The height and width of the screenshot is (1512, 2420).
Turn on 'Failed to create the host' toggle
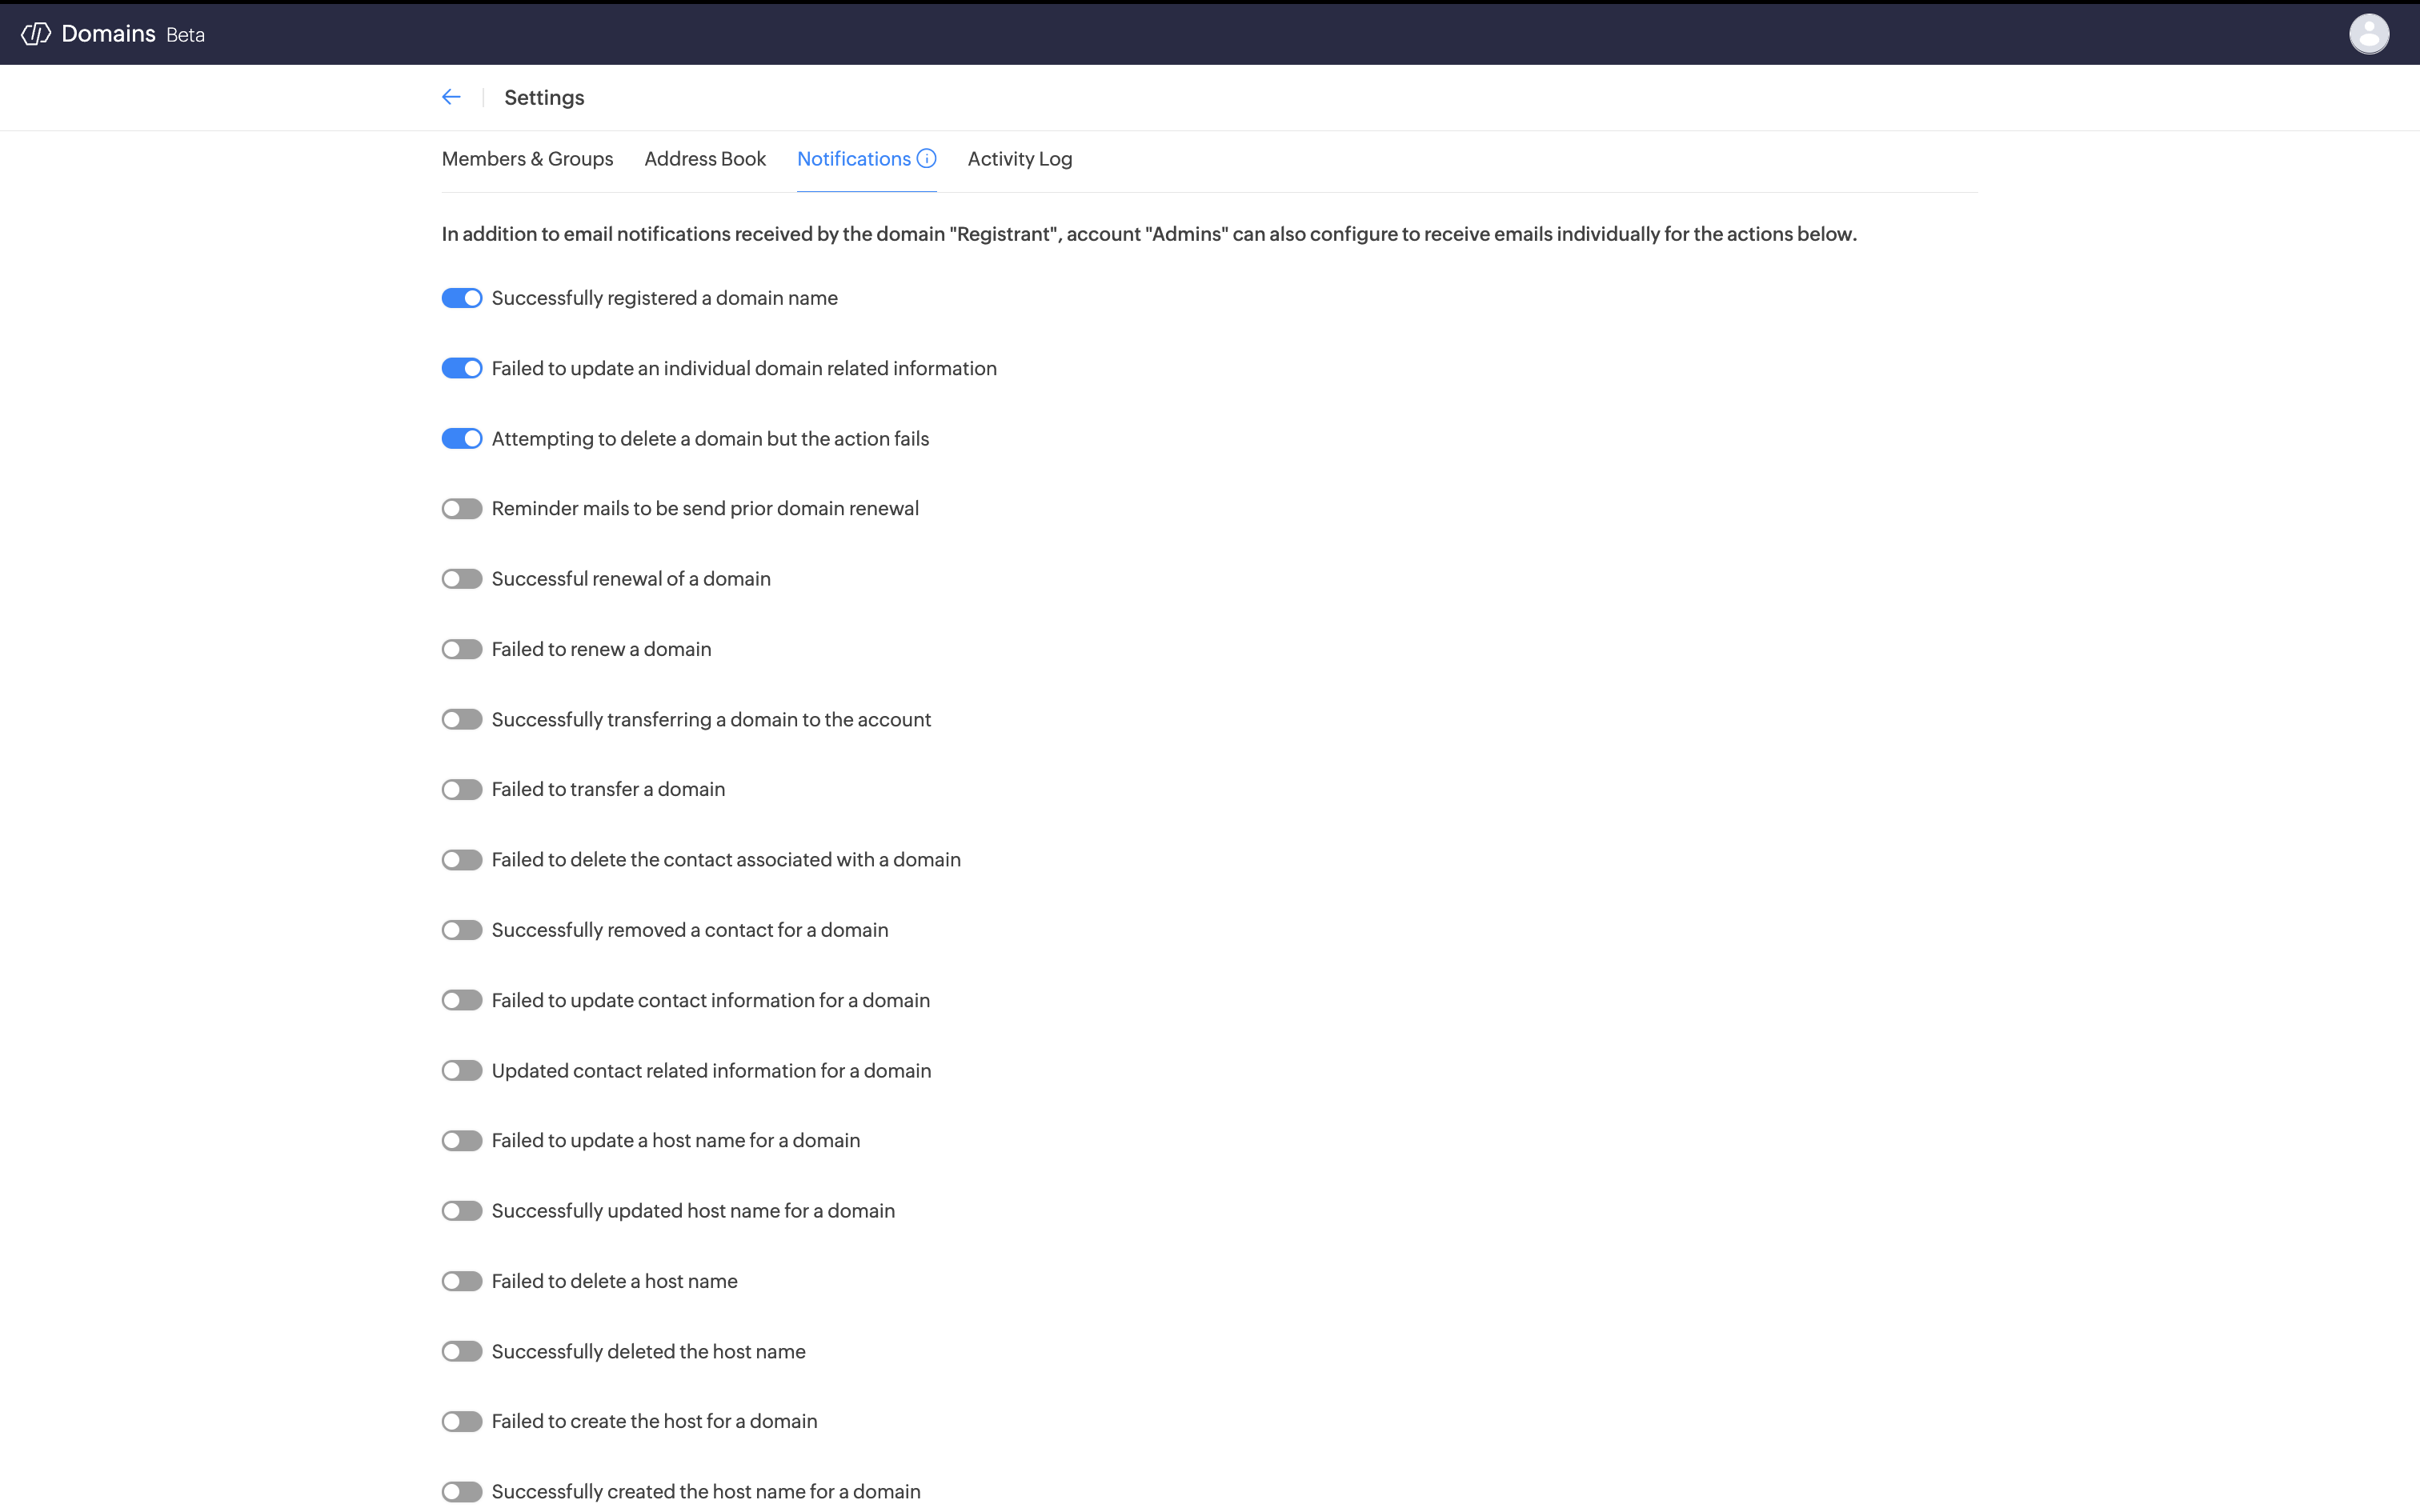462,1422
